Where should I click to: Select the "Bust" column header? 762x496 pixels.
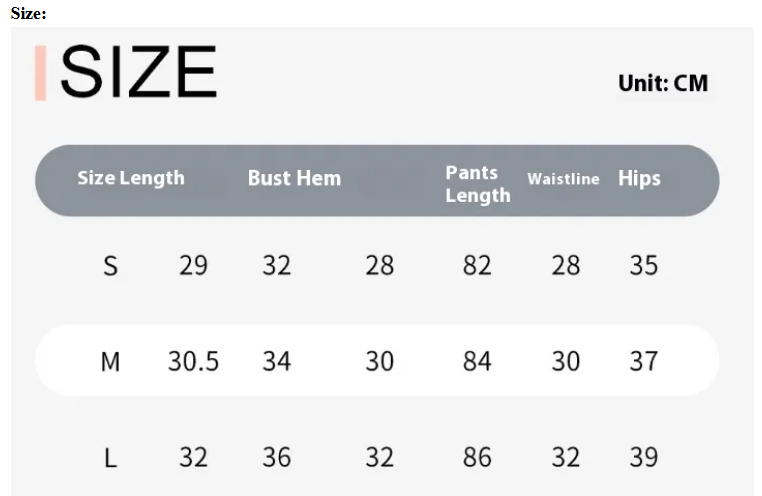pyautogui.click(x=268, y=178)
